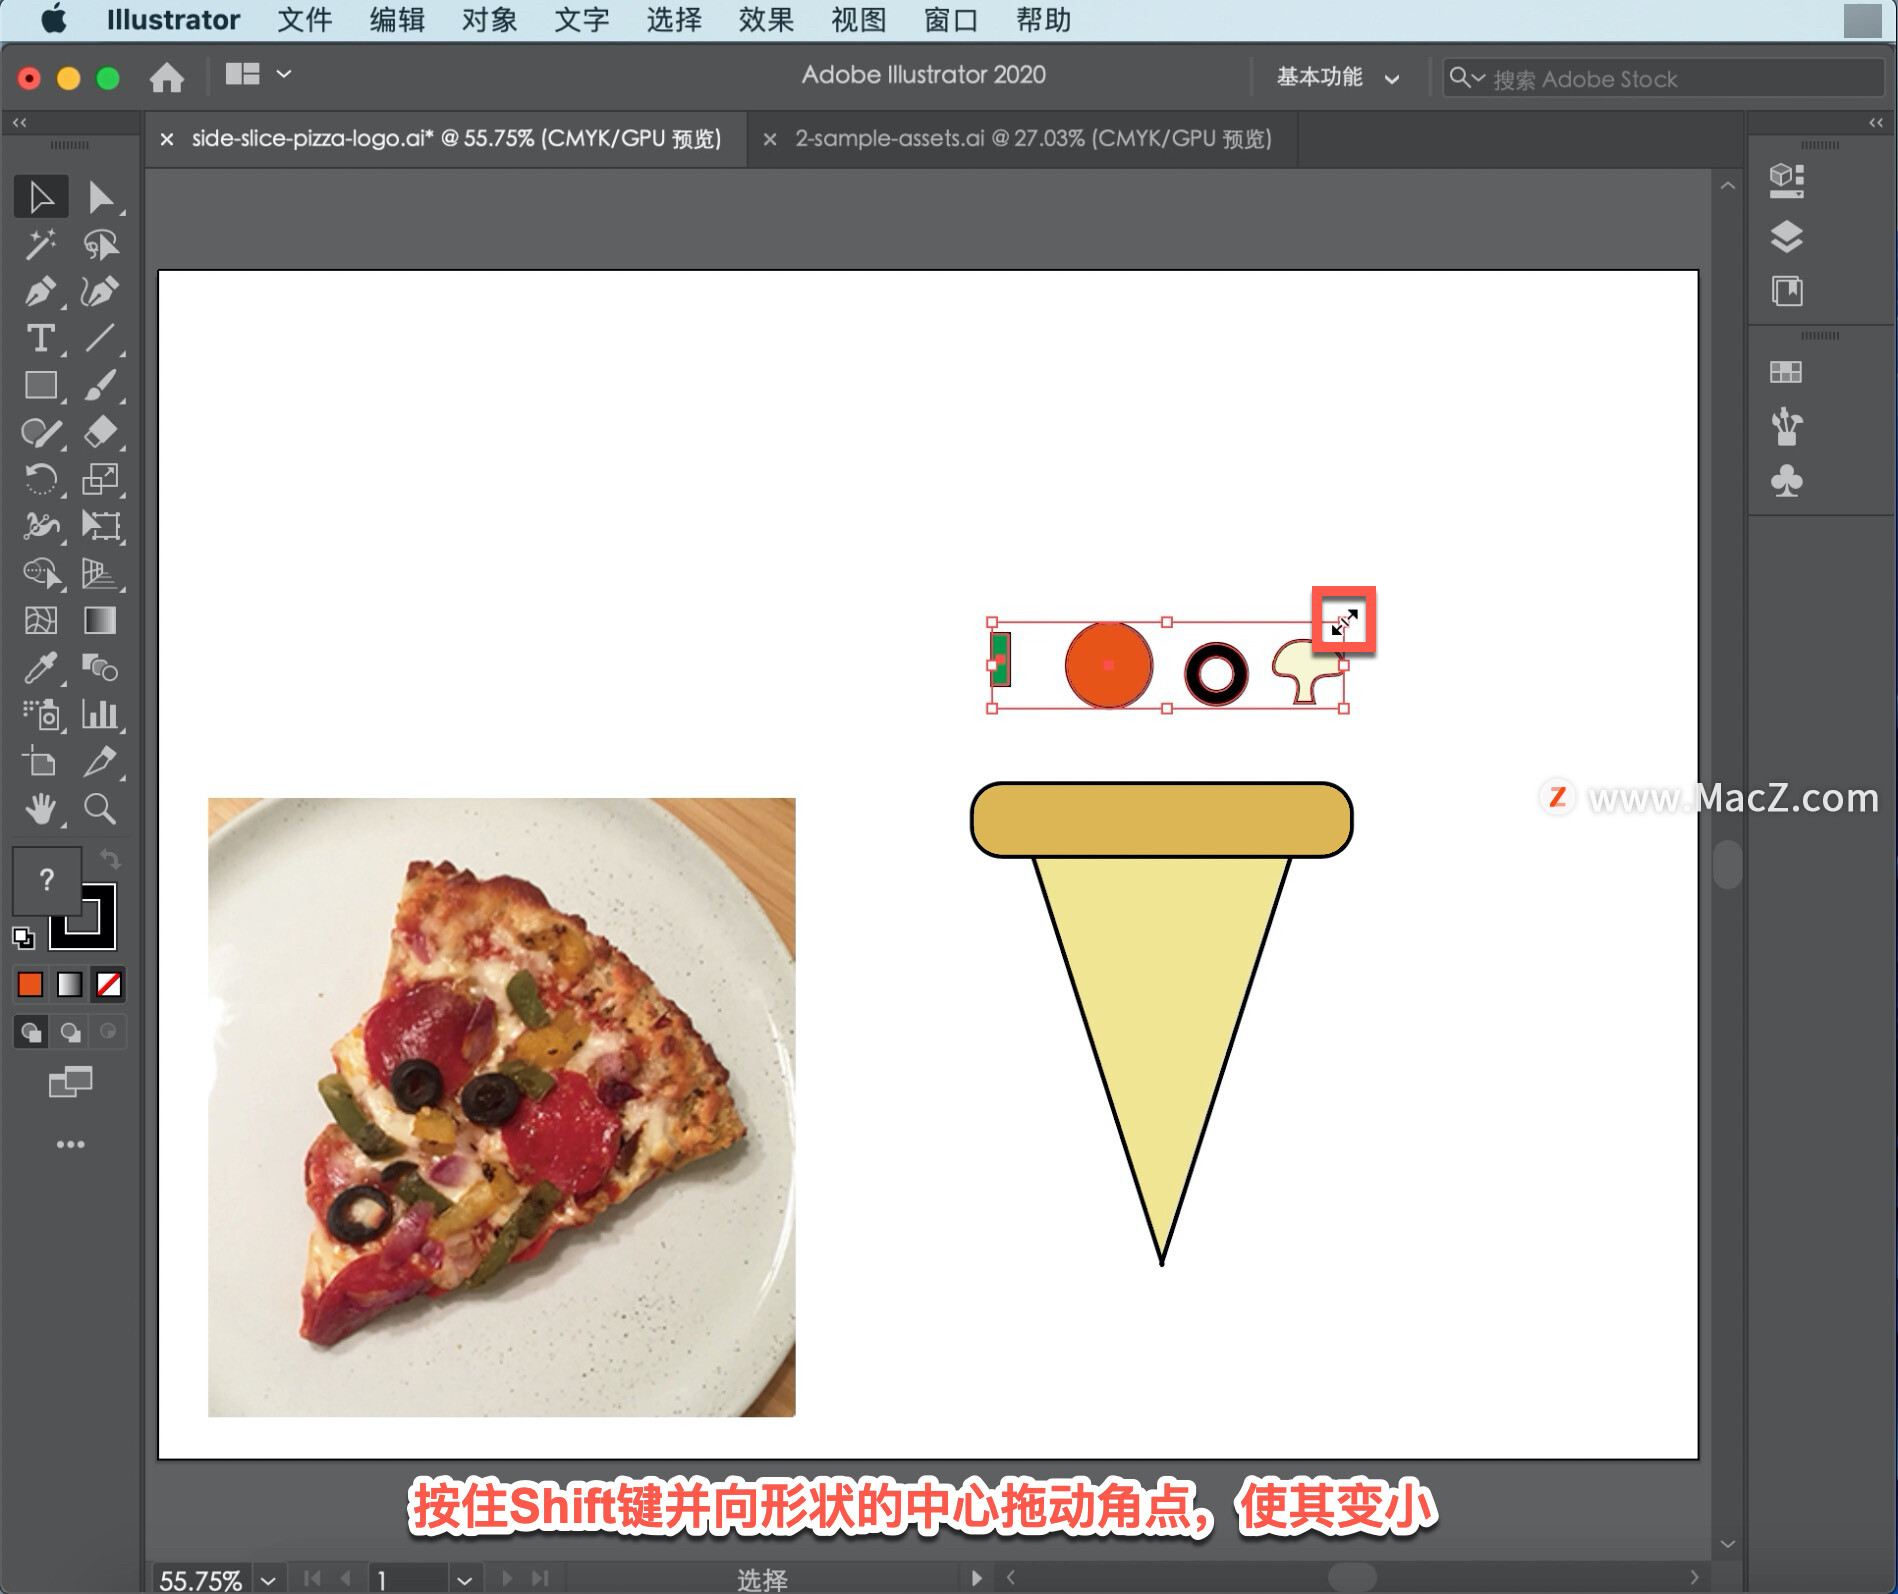Screen dimensions: 1898x1594
Task: Select the Slice tool
Action: (100, 761)
